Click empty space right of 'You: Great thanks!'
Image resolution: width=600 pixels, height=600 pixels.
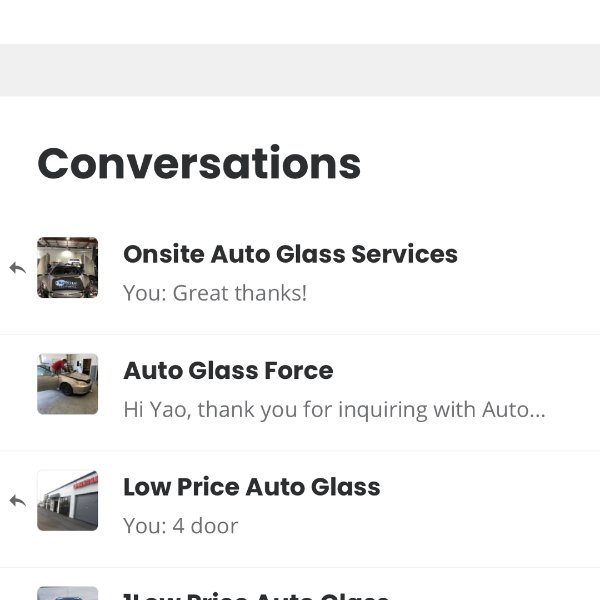tap(452, 293)
